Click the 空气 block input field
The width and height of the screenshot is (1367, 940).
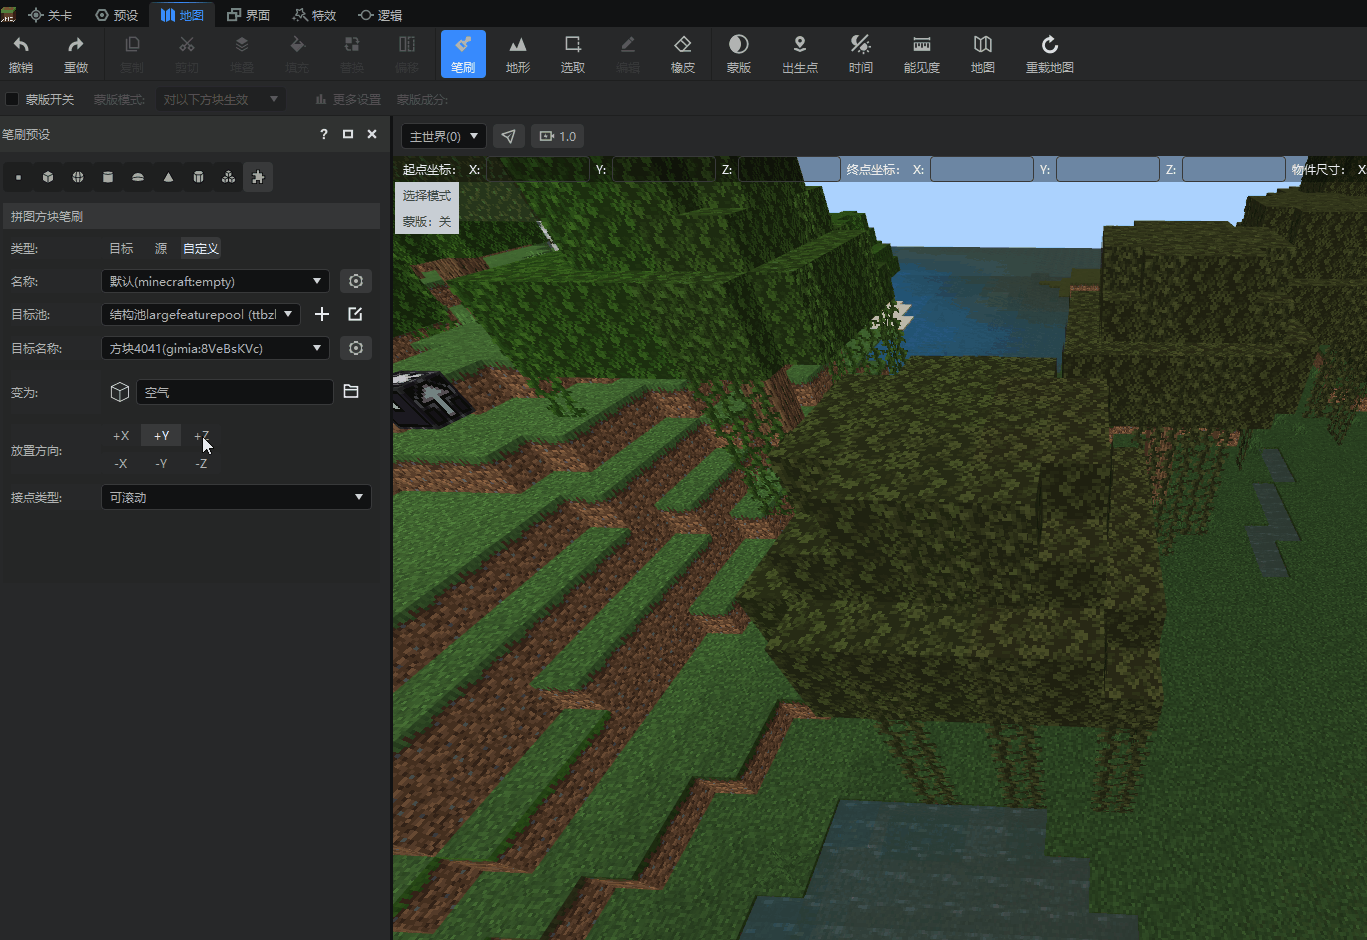click(235, 392)
